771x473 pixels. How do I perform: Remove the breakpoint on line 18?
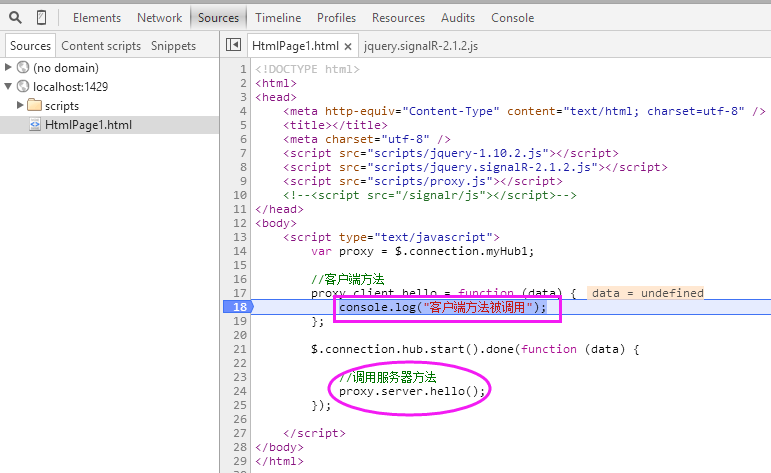point(239,307)
